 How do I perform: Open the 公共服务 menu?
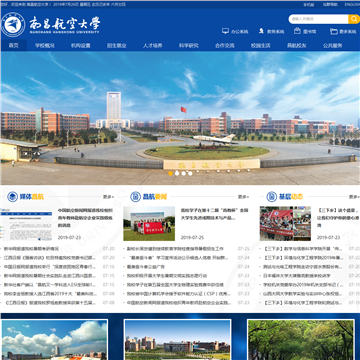(333, 45)
